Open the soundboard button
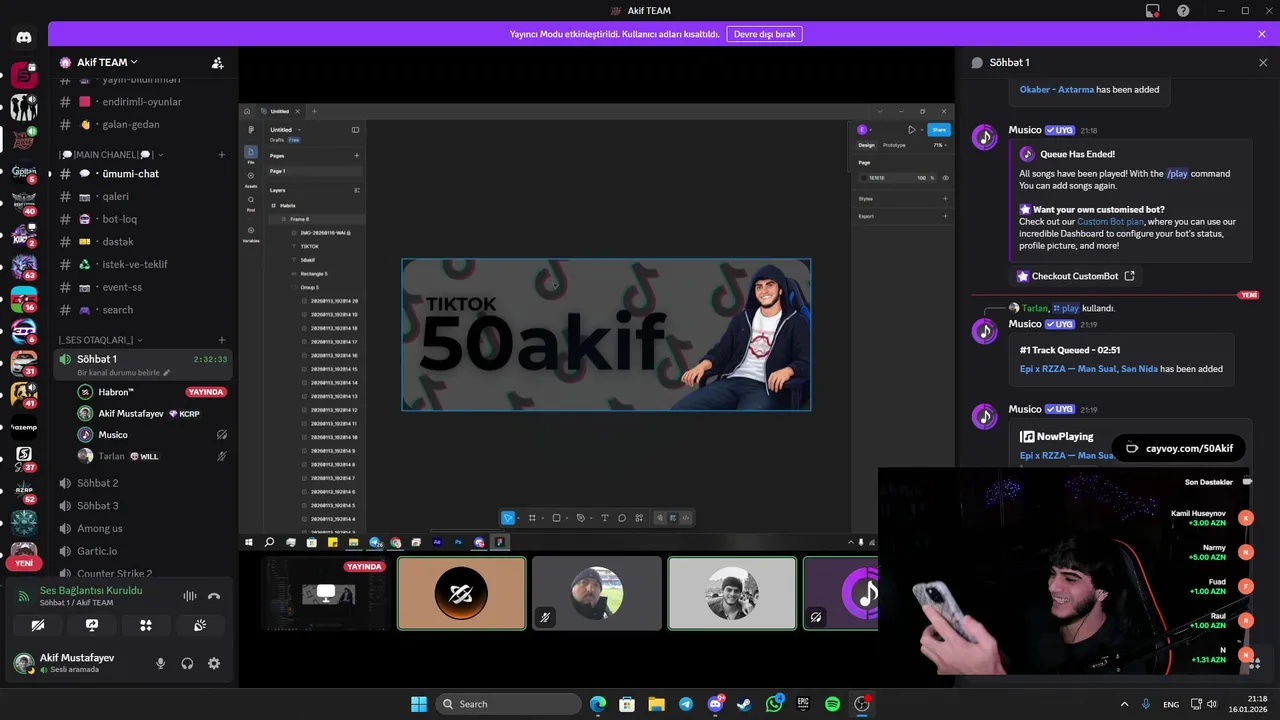 point(200,625)
